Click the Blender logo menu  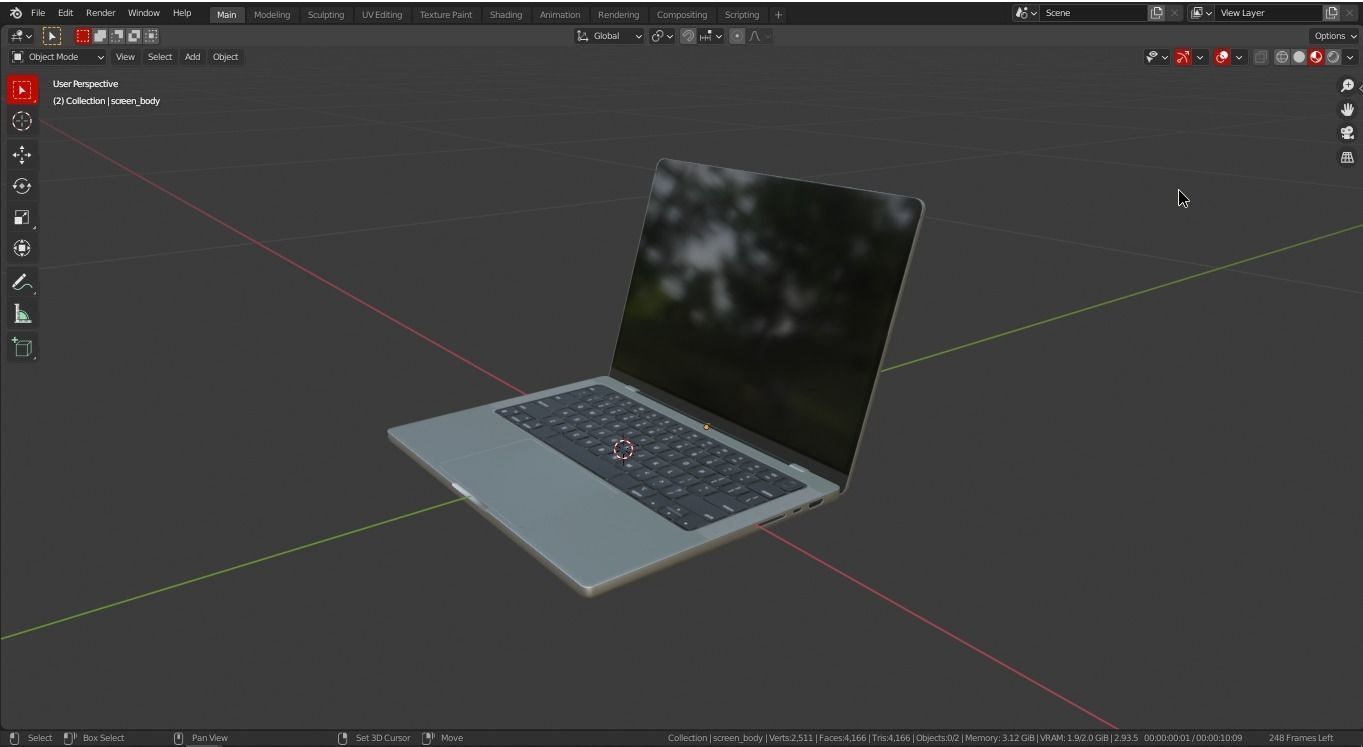(x=15, y=13)
